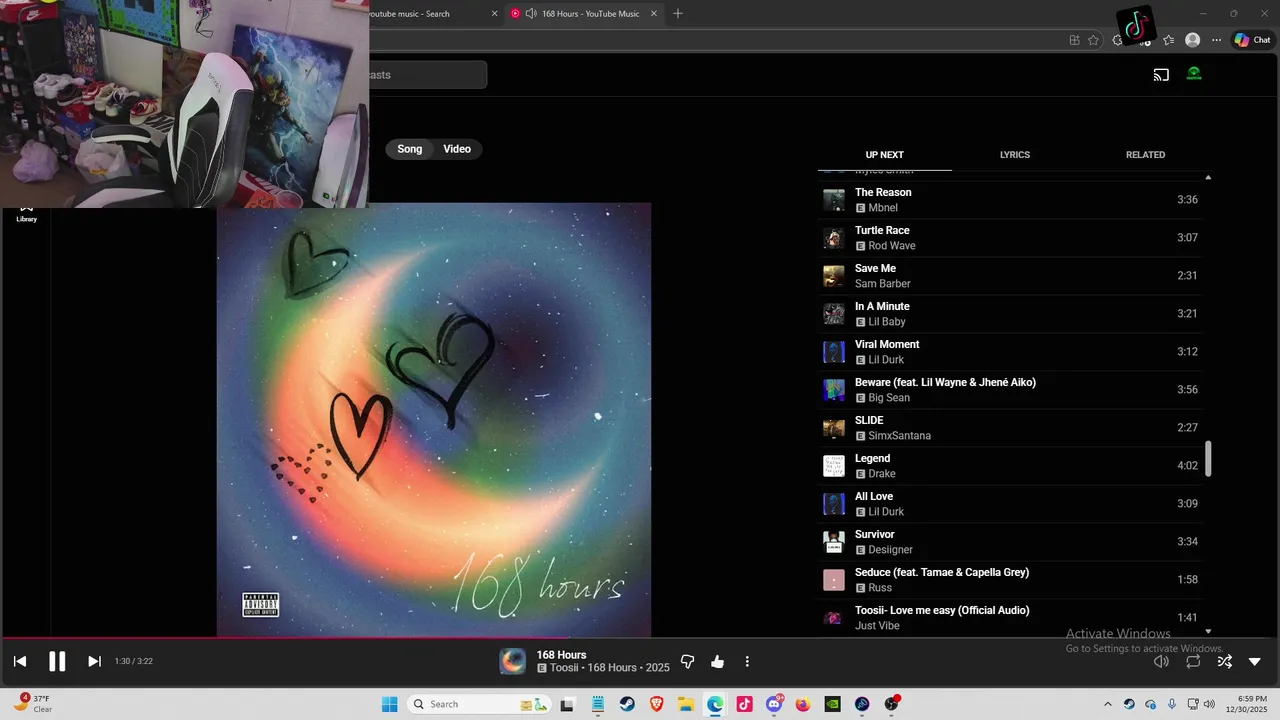Image resolution: width=1280 pixels, height=720 pixels.
Task: Open the Windows Start menu
Action: click(x=389, y=704)
